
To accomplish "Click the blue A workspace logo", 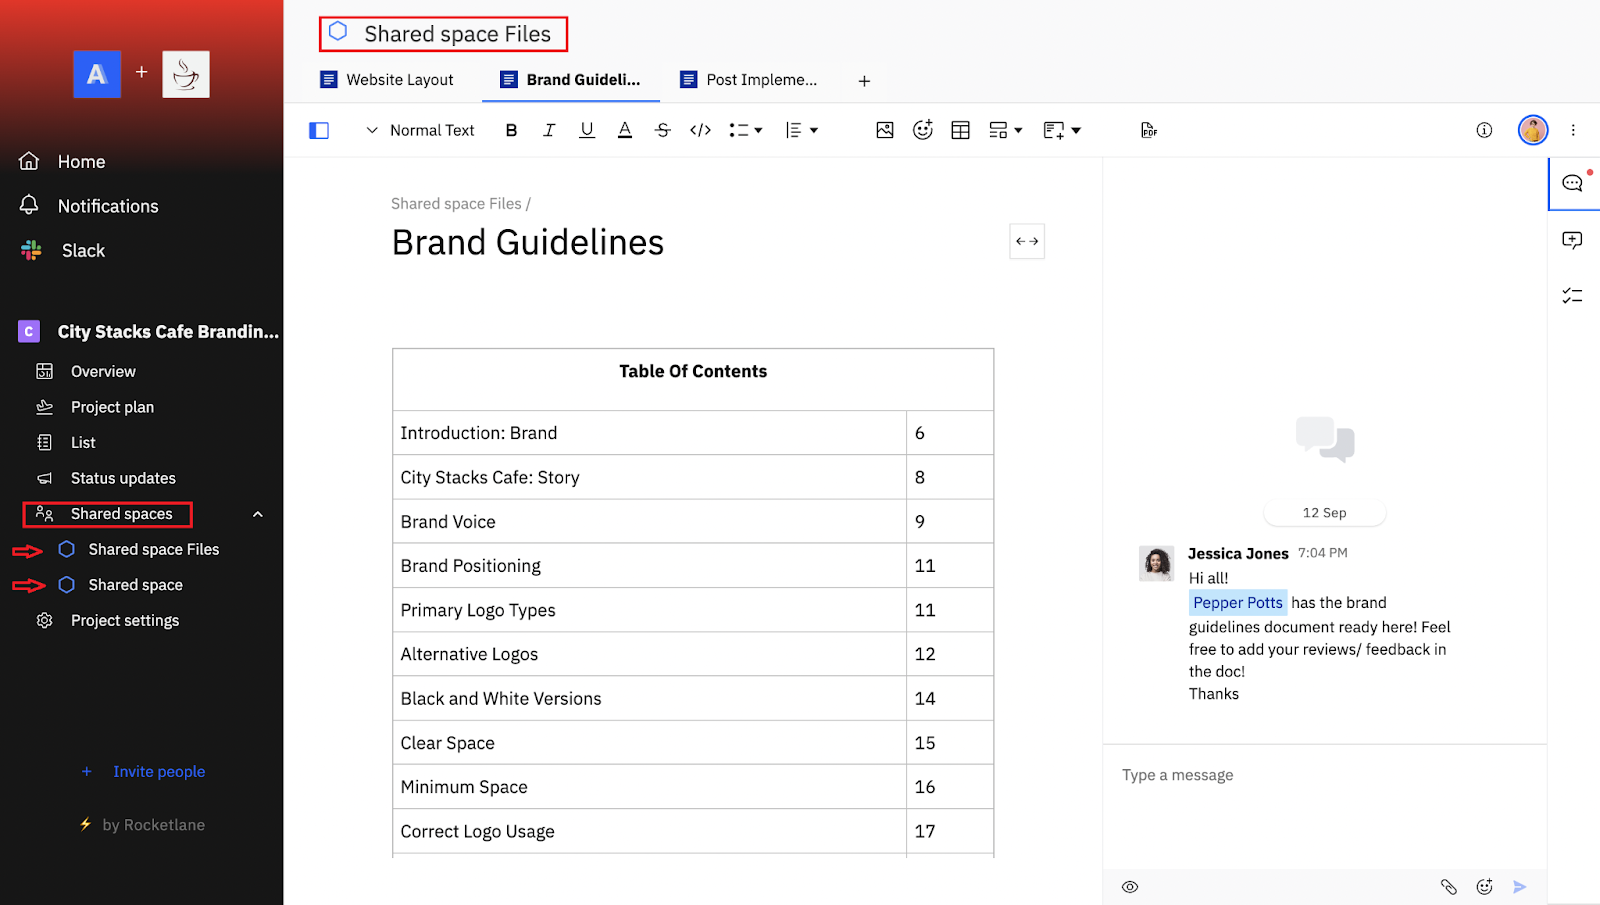I will 97,74.
